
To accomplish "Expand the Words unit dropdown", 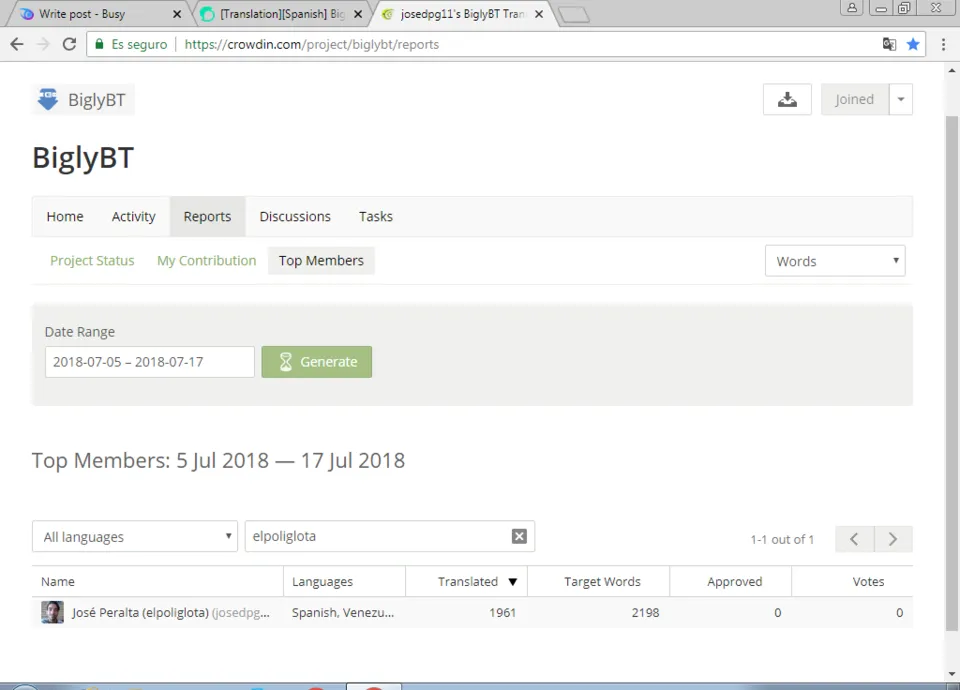I will click(x=835, y=261).
